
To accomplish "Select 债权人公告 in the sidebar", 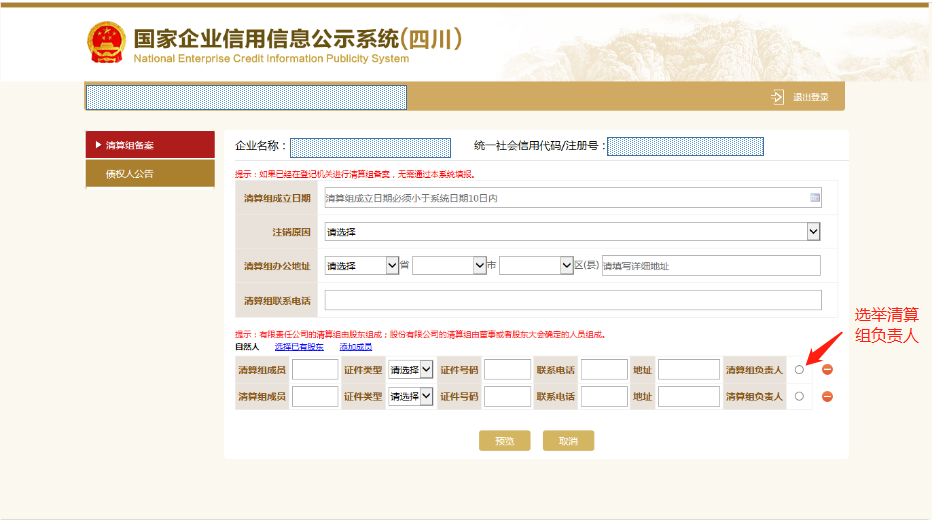I will point(150,173).
